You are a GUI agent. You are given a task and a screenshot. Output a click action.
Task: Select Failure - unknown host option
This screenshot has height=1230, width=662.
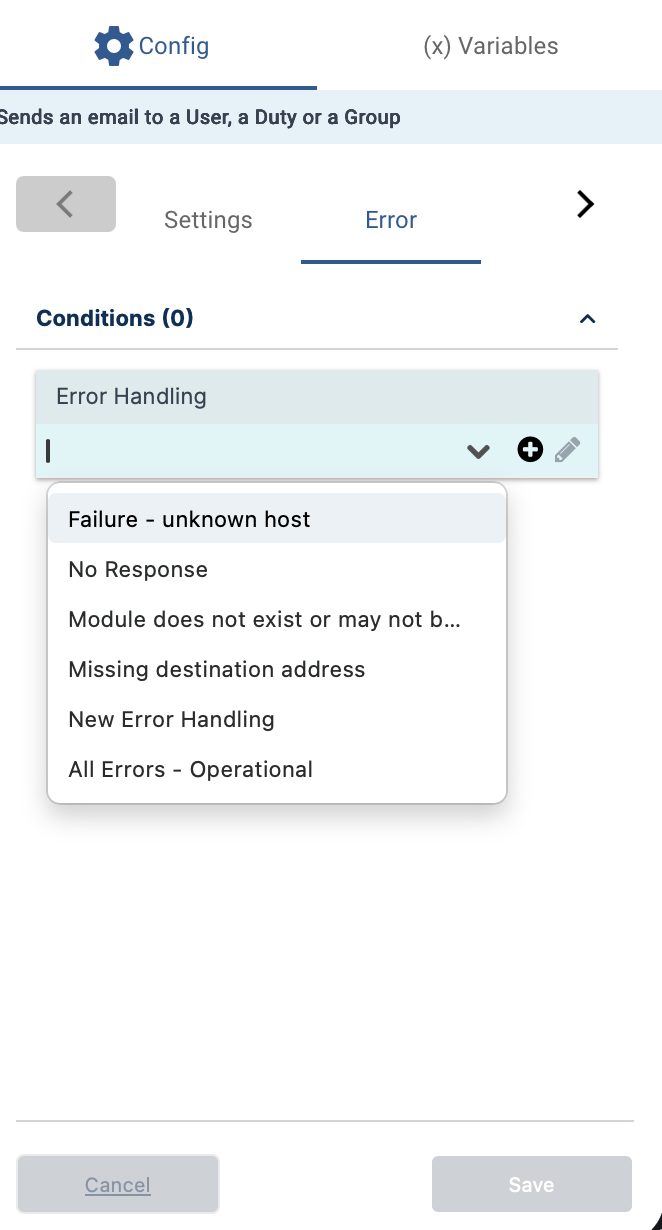[189, 519]
